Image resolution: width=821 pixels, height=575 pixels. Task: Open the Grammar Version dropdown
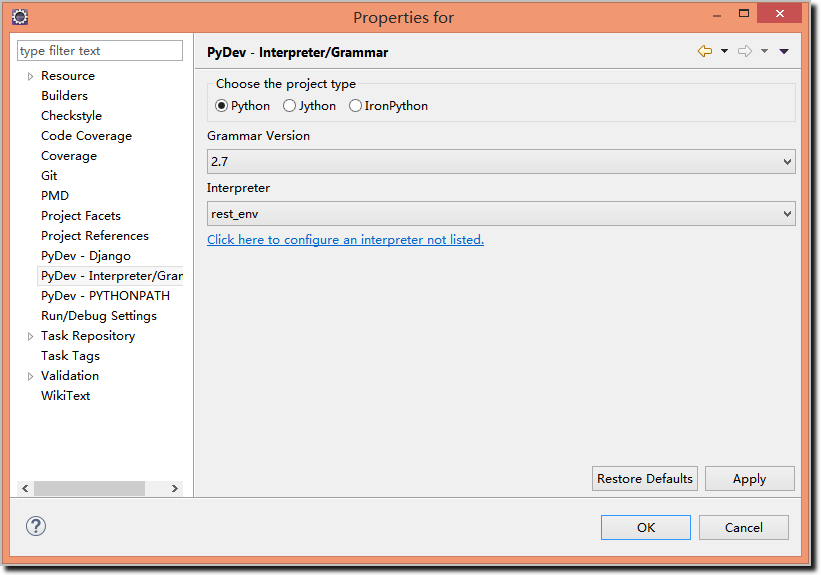[501, 161]
